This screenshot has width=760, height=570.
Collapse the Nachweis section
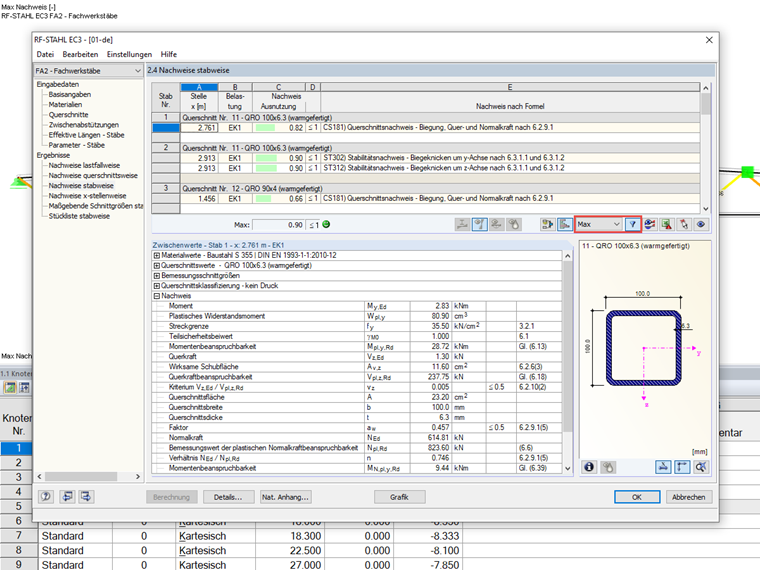point(157,296)
